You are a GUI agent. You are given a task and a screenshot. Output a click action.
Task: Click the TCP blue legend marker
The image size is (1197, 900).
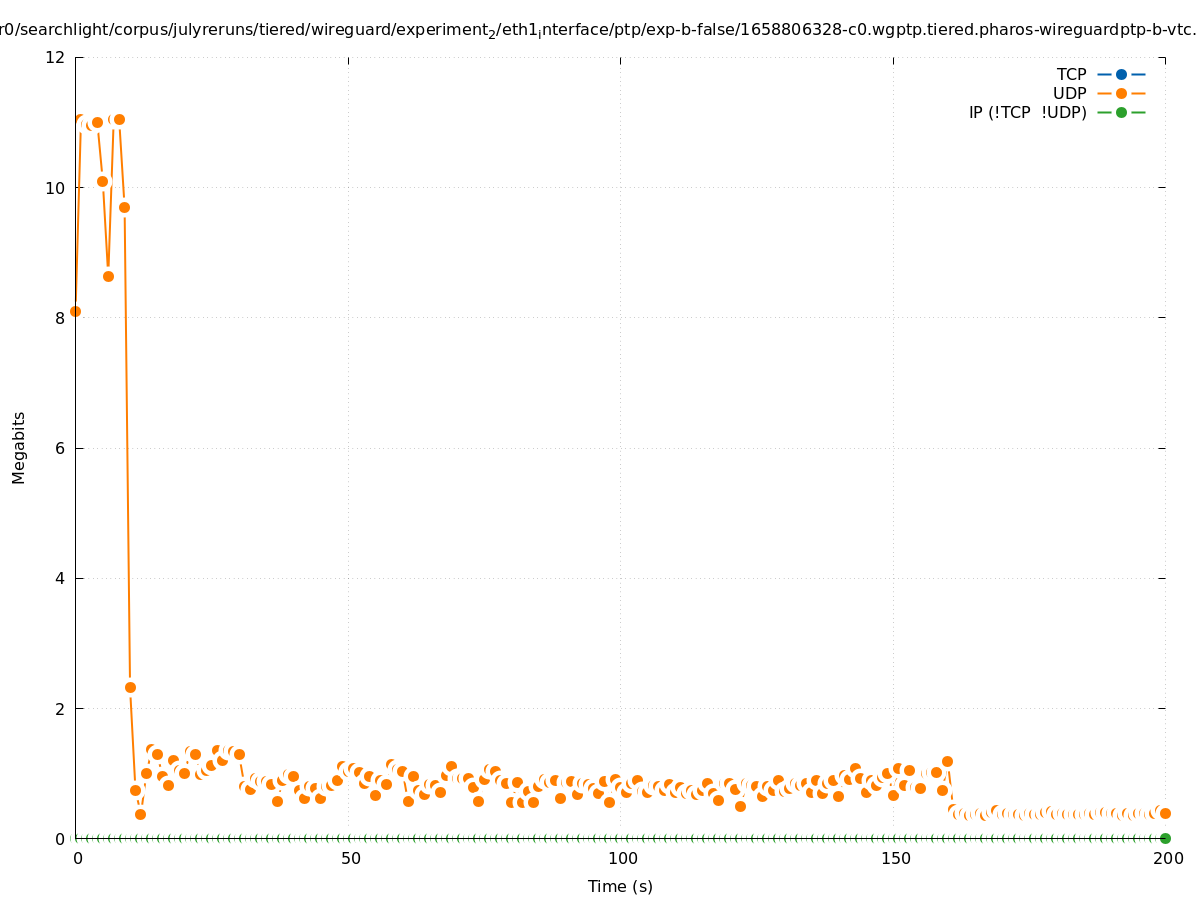1121,74
